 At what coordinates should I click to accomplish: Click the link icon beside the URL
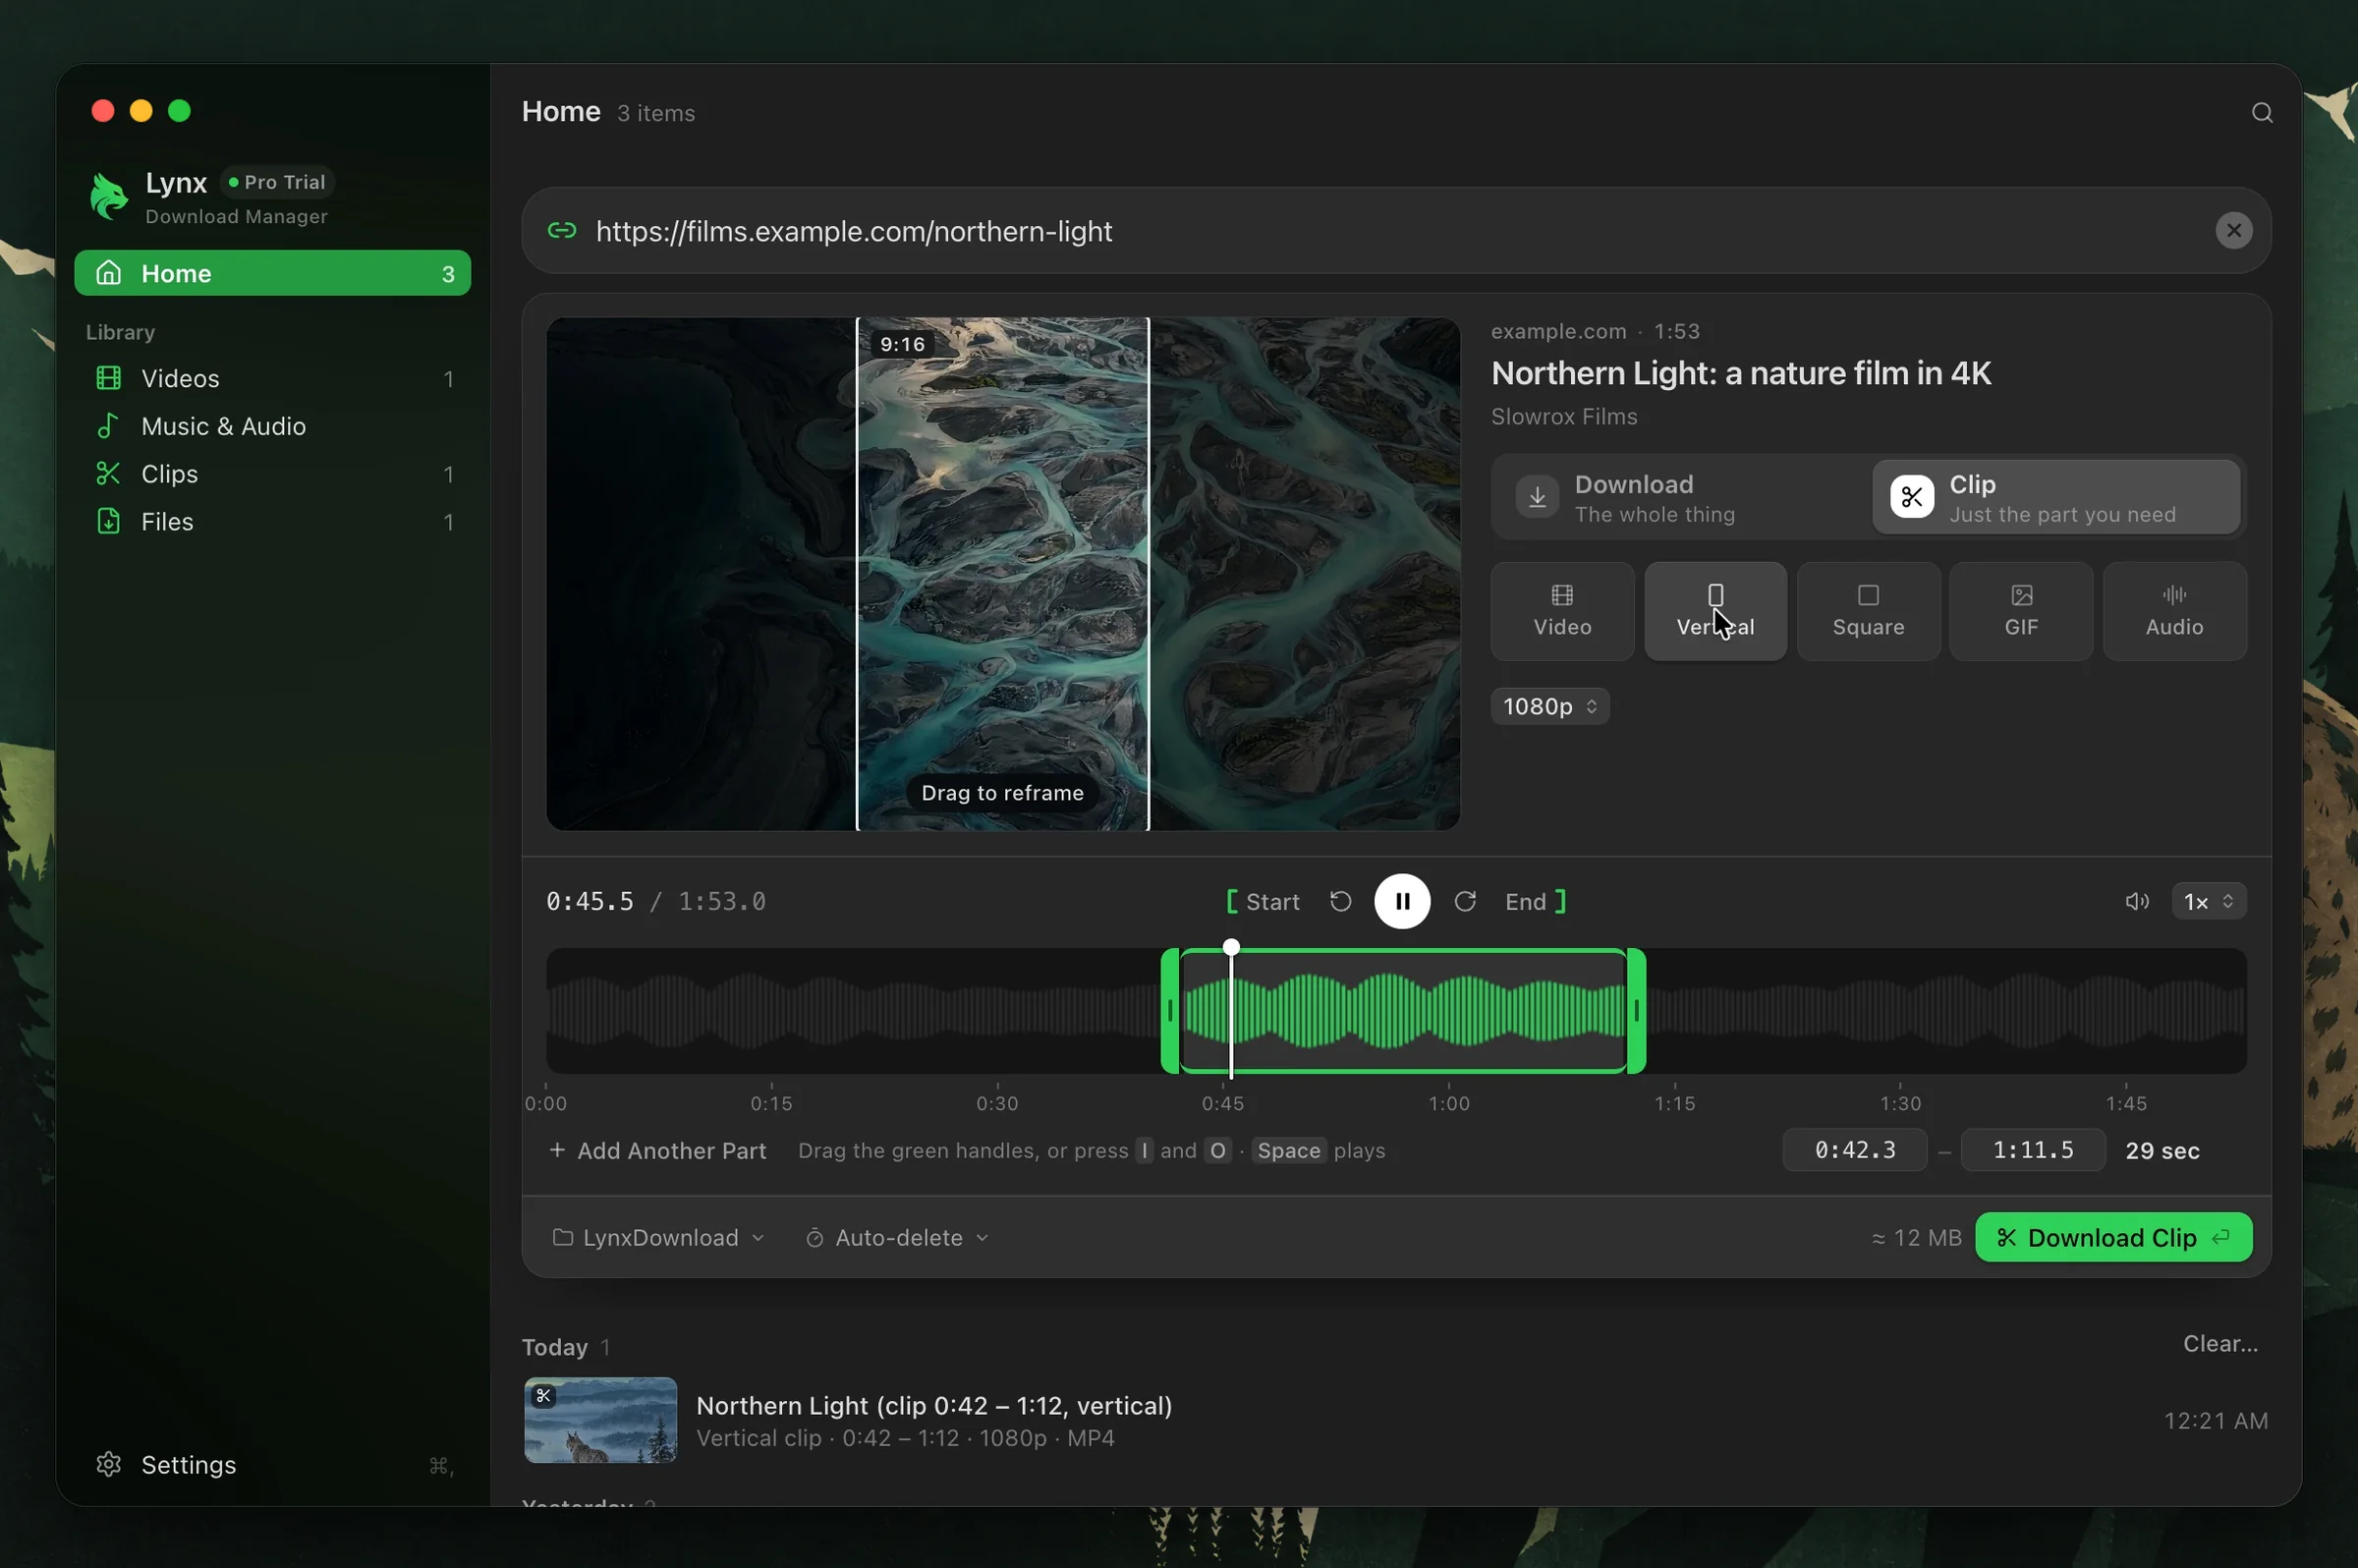pyautogui.click(x=562, y=231)
